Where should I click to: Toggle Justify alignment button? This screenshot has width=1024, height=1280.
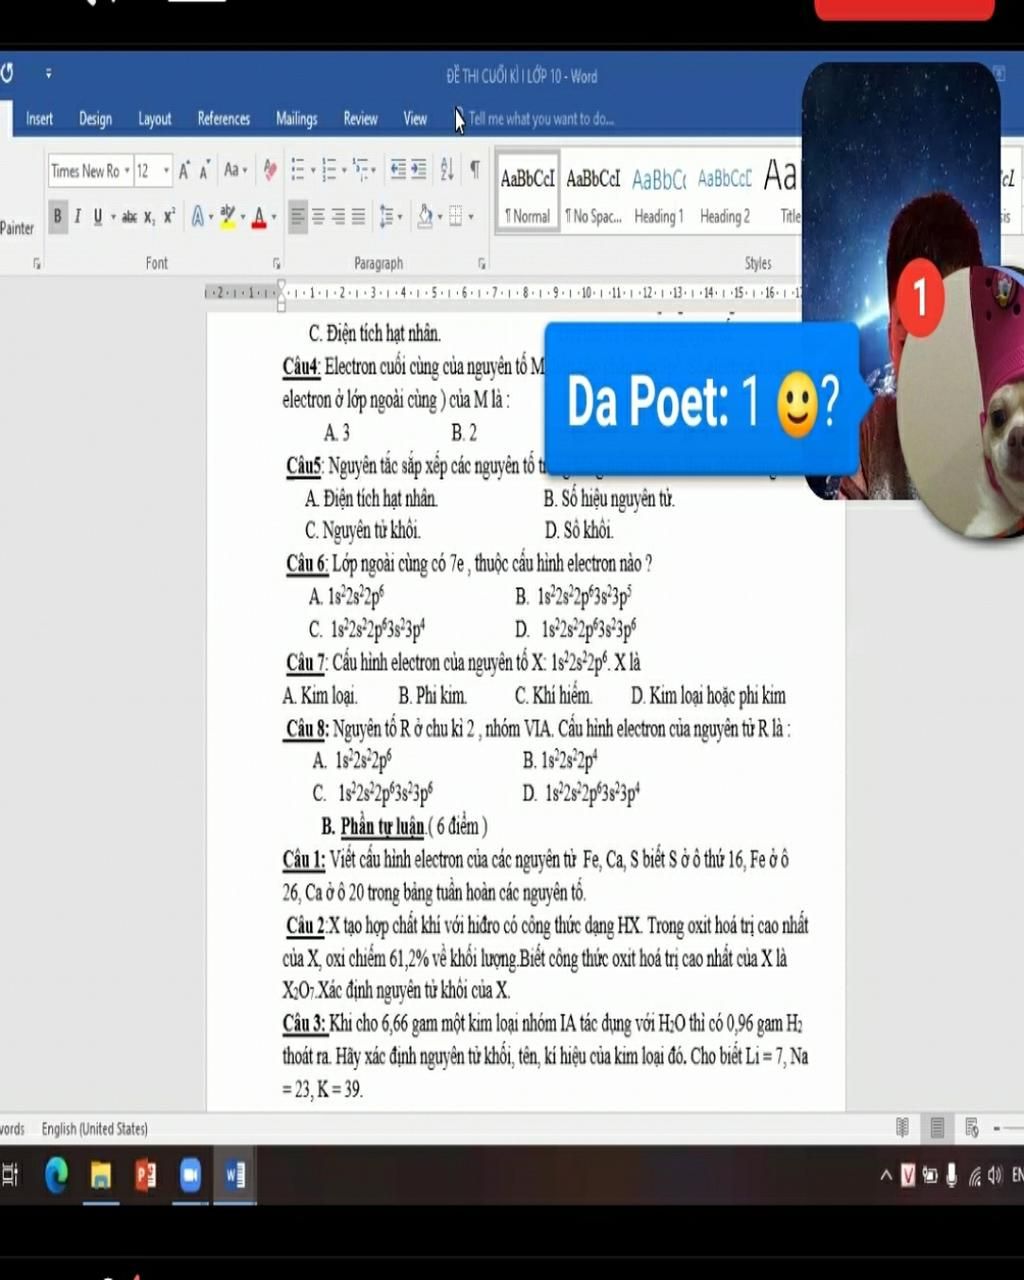coord(358,216)
